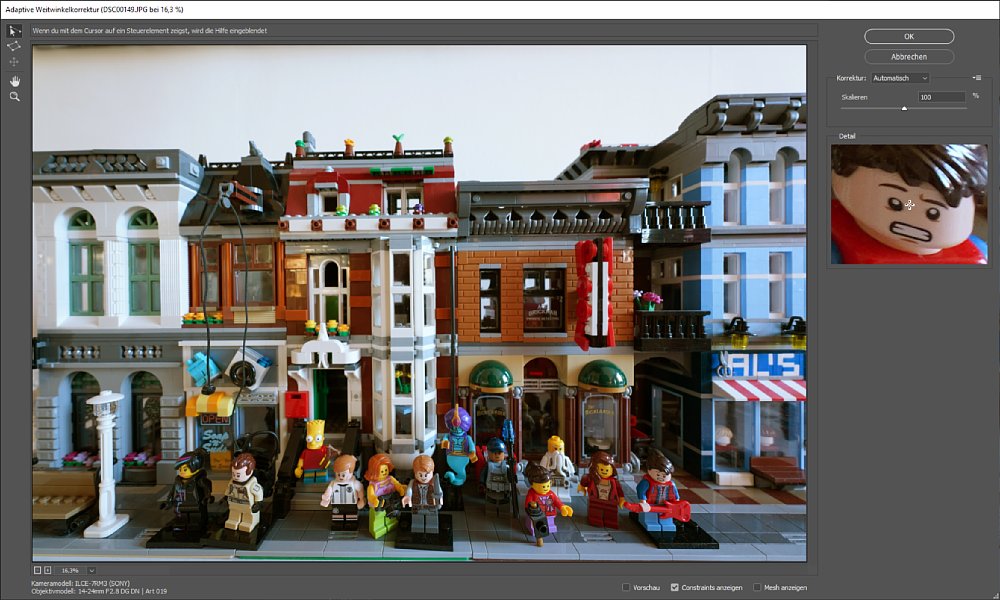
Task: Enable Mesh anzeigen checkbox
Action: [756, 587]
